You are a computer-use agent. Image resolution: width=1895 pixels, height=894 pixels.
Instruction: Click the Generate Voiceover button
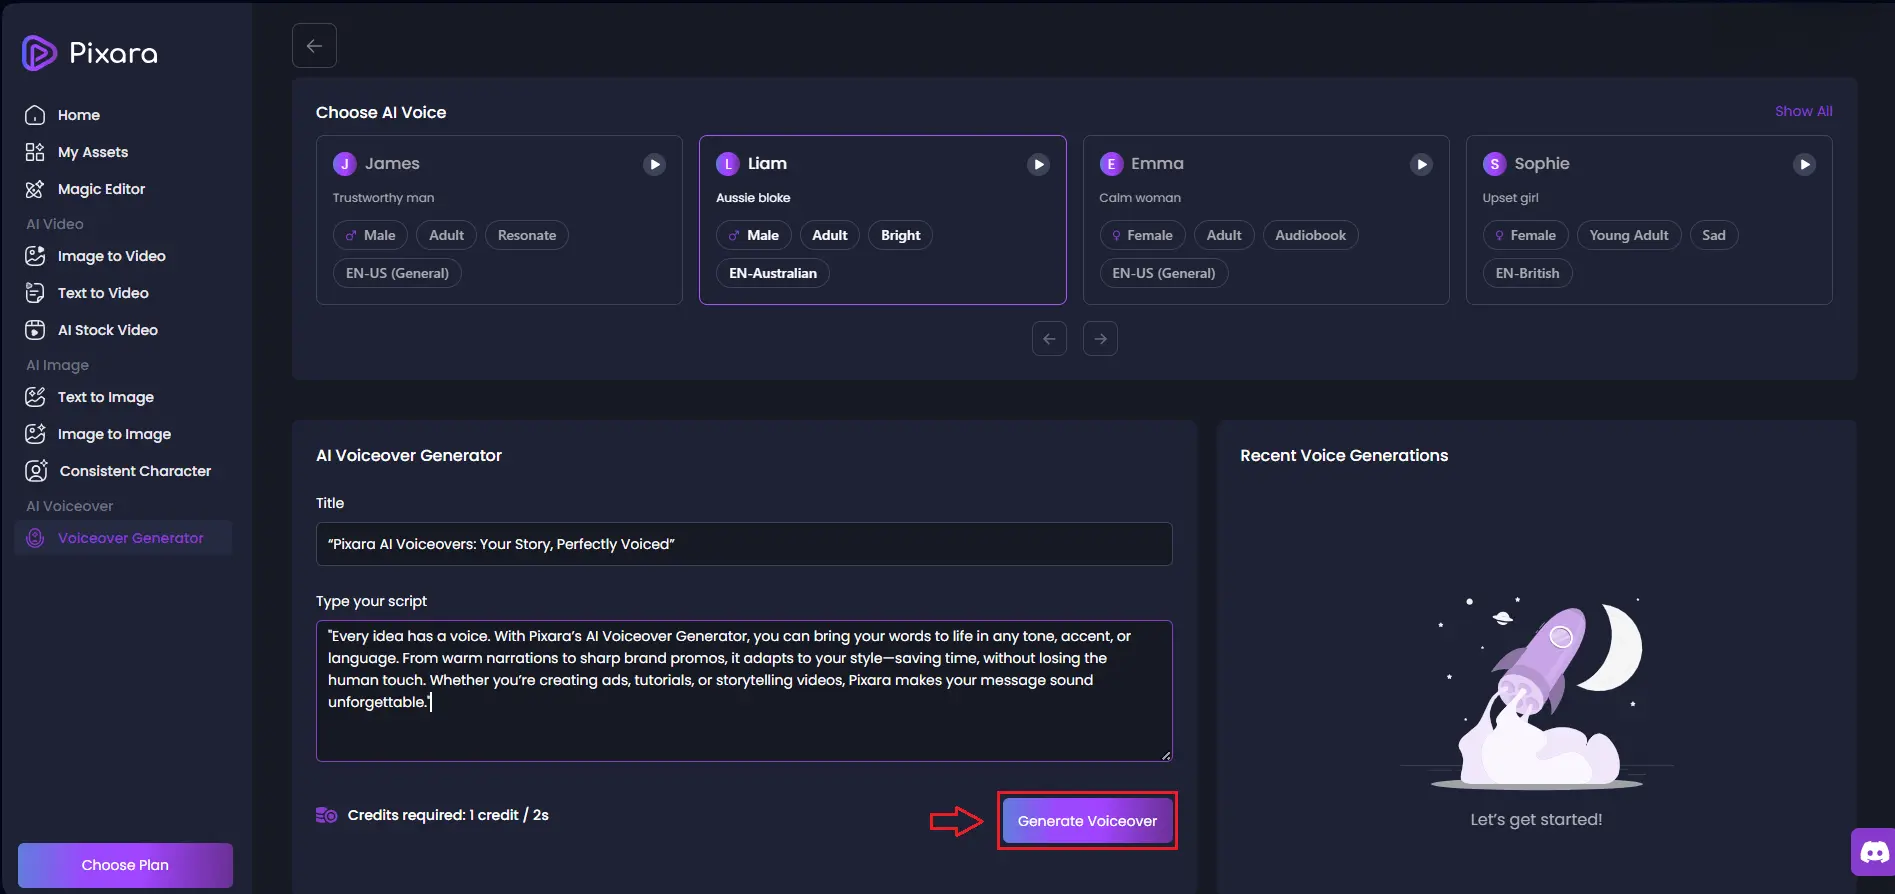click(x=1087, y=821)
